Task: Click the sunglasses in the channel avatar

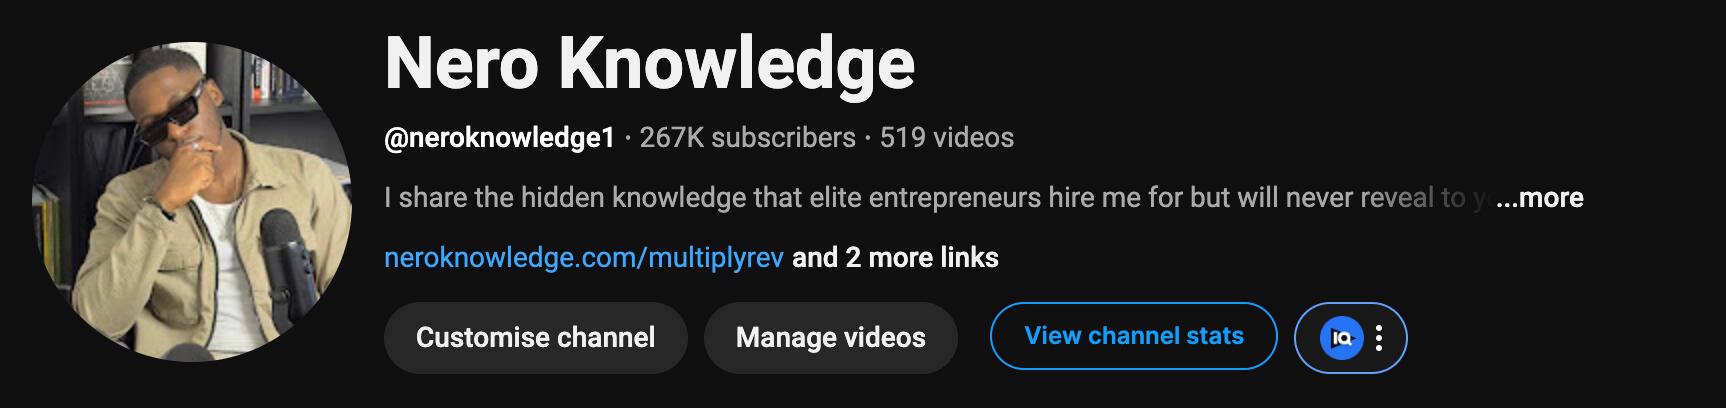Action: (172, 113)
